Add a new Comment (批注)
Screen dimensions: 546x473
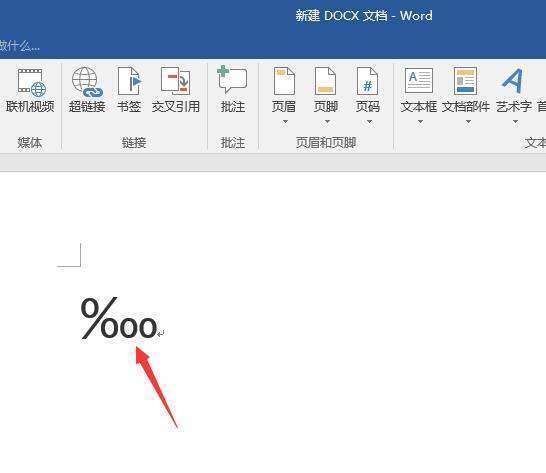233,91
